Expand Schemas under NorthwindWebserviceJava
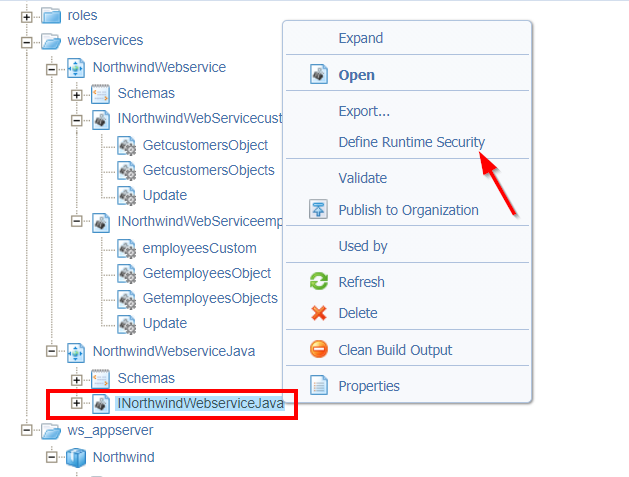This screenshot has width=629, height=477. coord(76,379)
